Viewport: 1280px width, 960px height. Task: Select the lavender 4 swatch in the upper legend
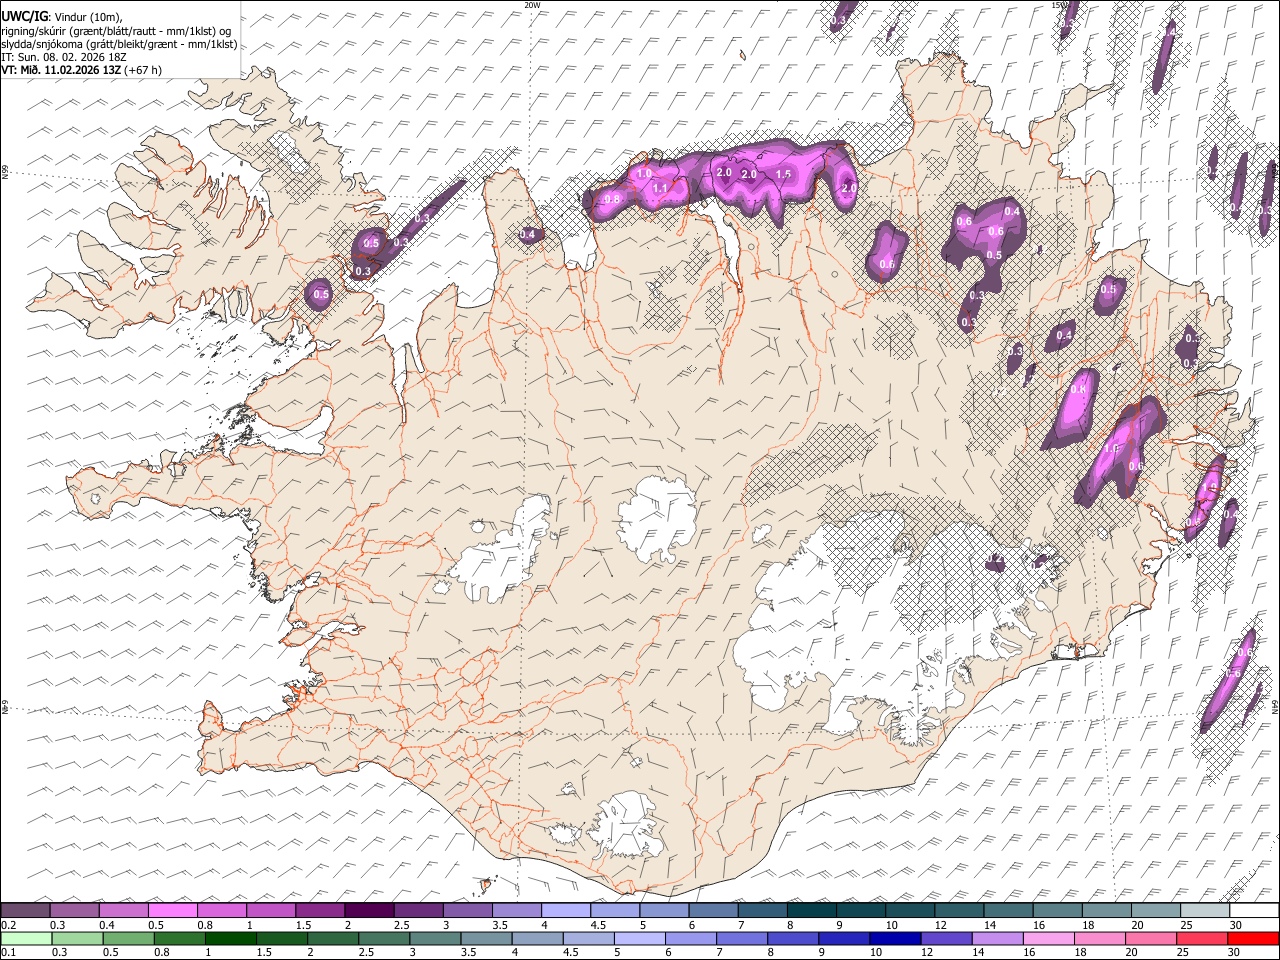tap(566, 911)
